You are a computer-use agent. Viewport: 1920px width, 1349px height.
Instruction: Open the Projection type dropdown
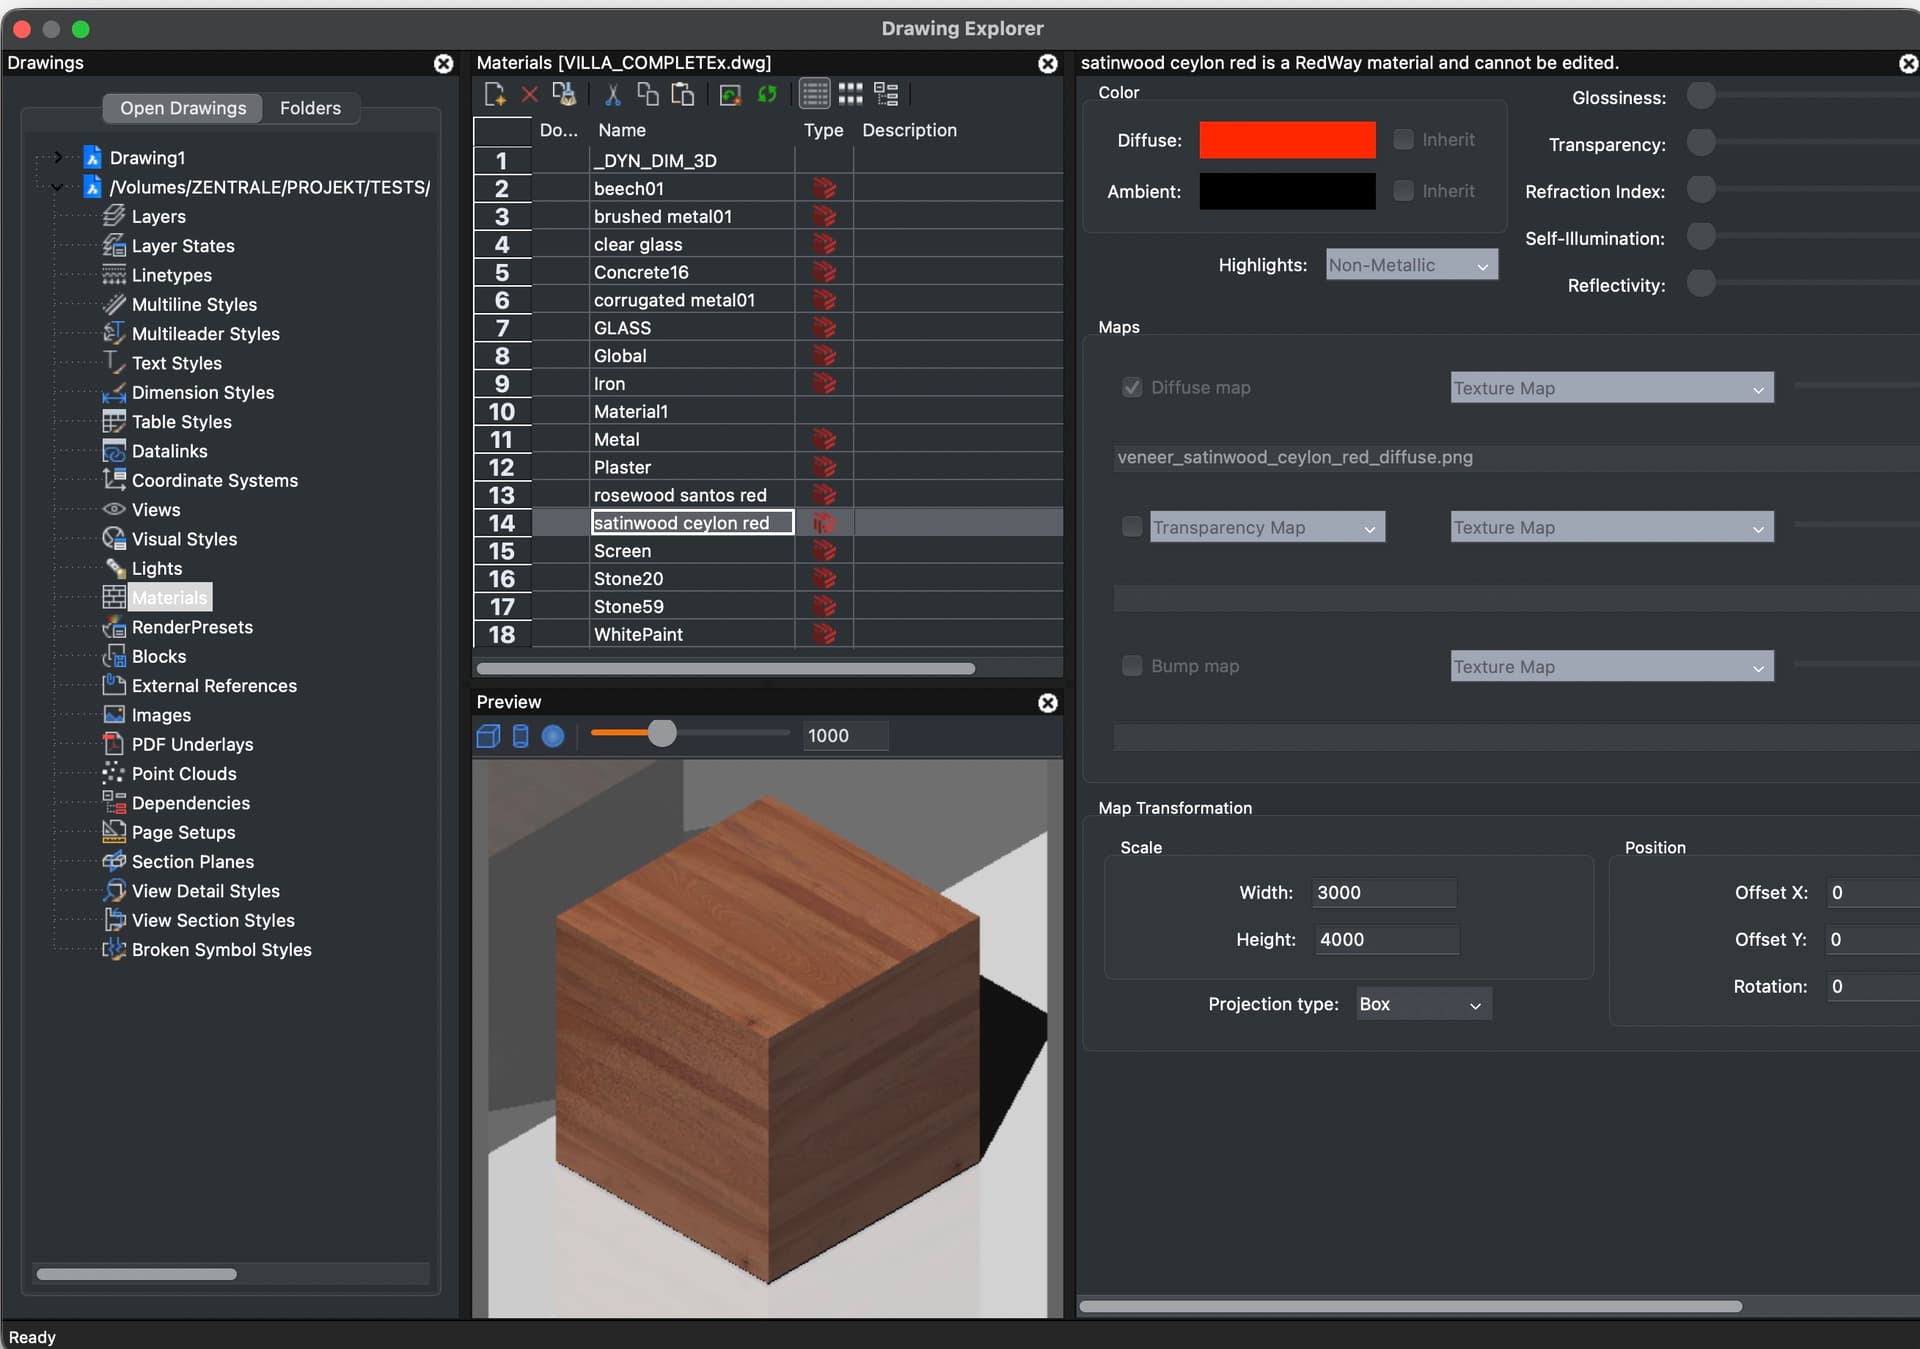pos(1423,1004)
